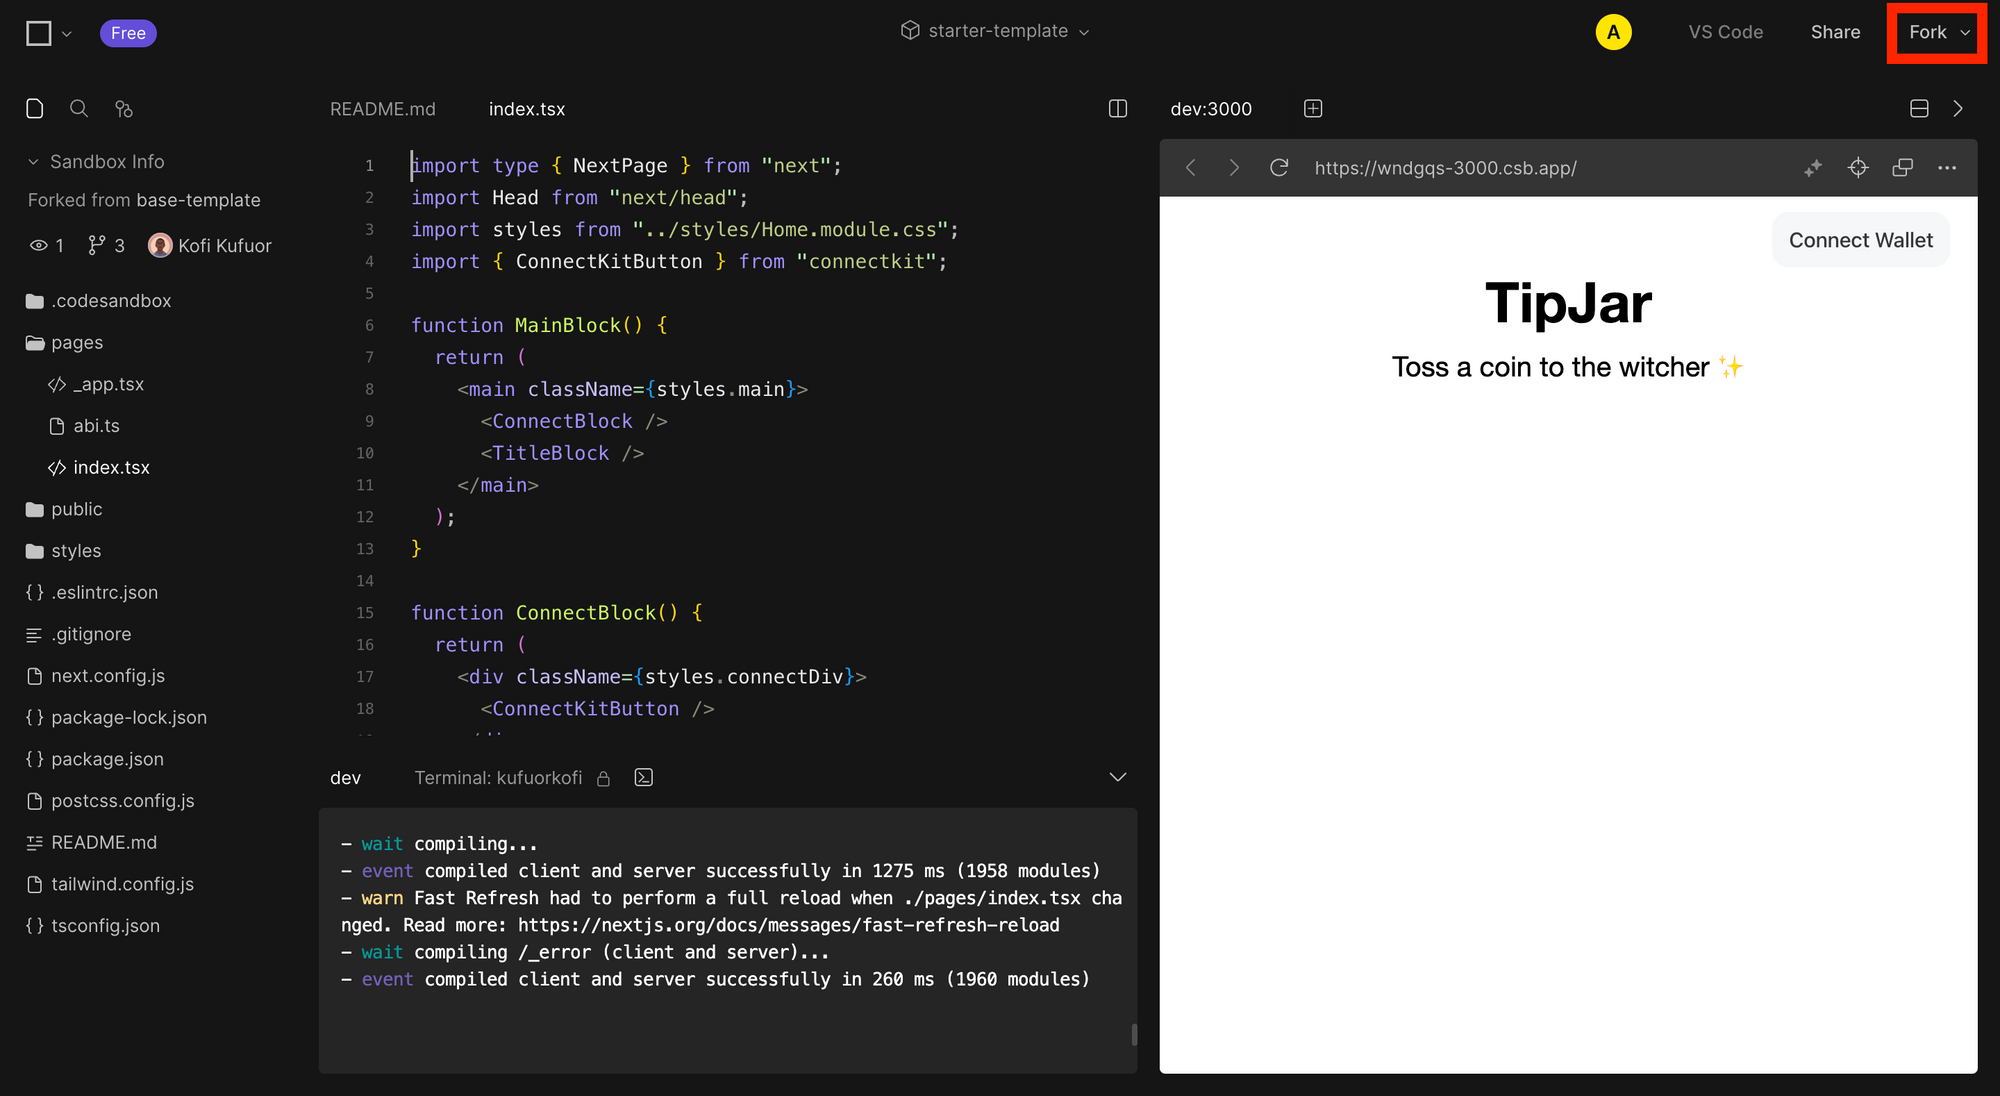
Task: Split the editor with layout icon
Action: tap(1118, 108)
